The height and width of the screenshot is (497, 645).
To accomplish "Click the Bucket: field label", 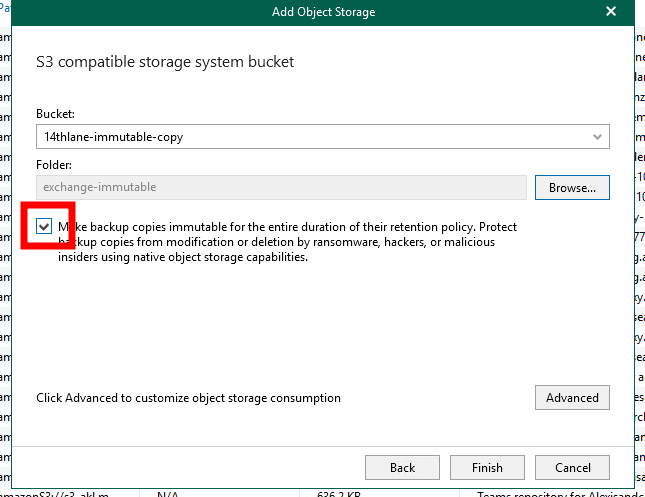I will pyautogui.click(x=55, y=114).
